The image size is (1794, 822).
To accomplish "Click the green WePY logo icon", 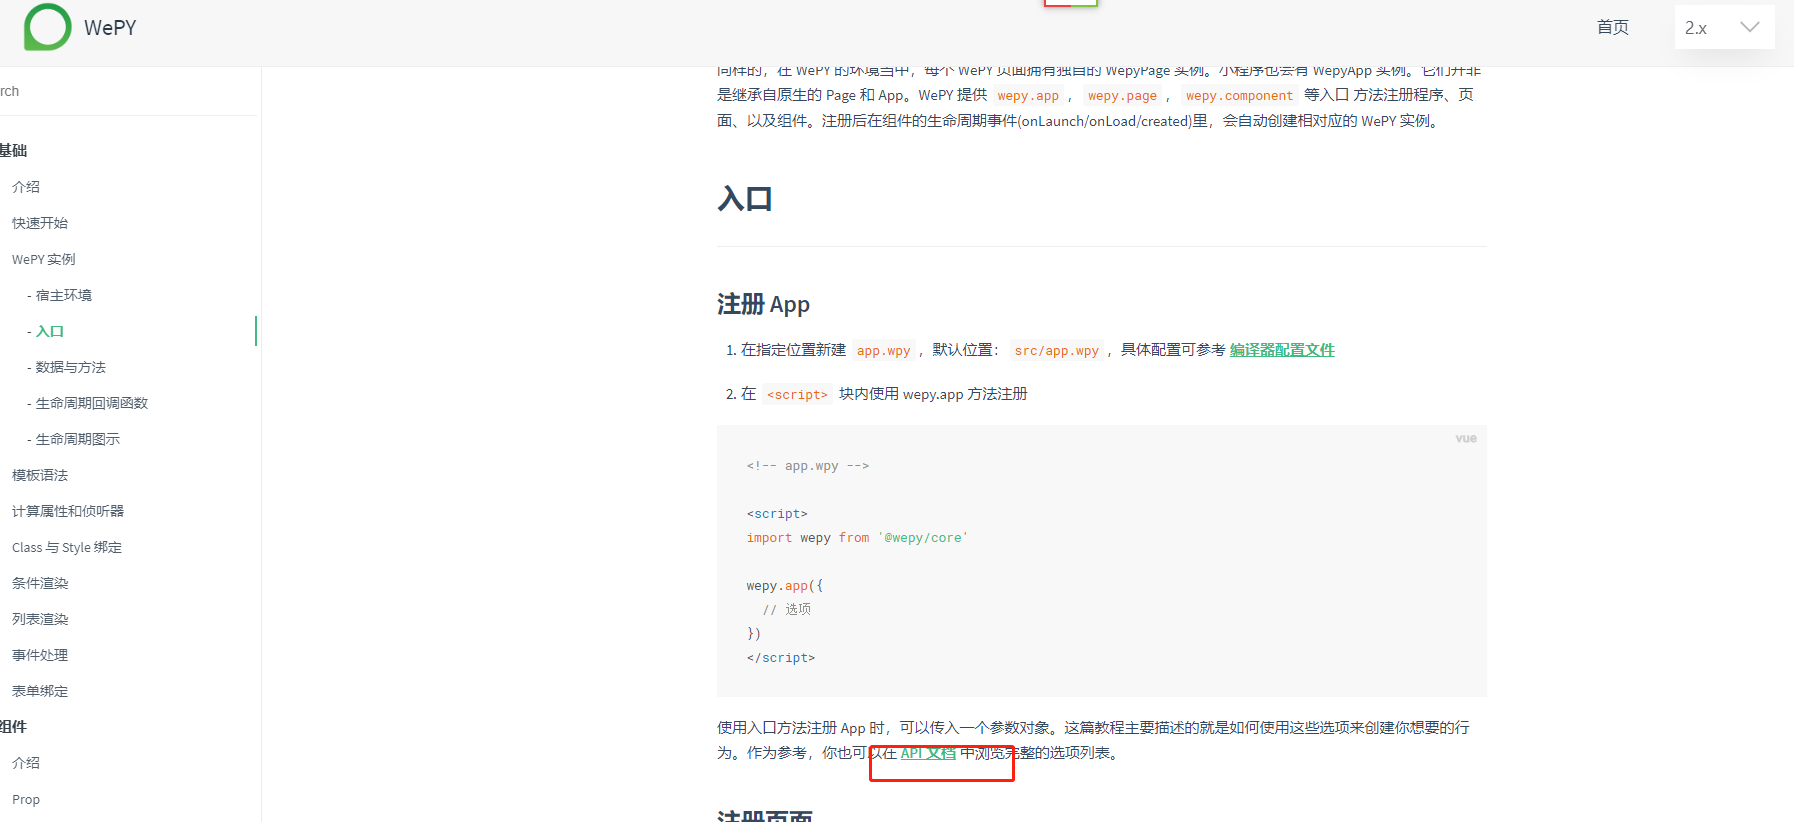I will coord(47,27).
